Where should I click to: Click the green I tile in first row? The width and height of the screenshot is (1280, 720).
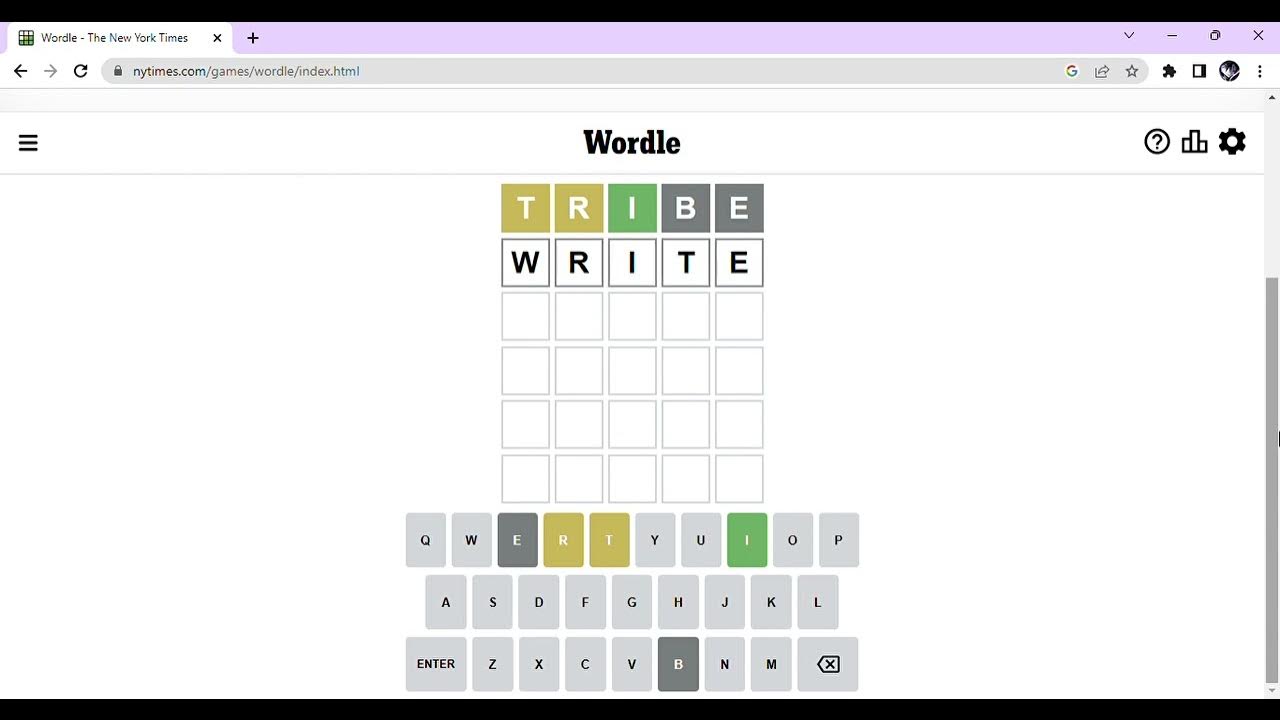click(632, 208)
